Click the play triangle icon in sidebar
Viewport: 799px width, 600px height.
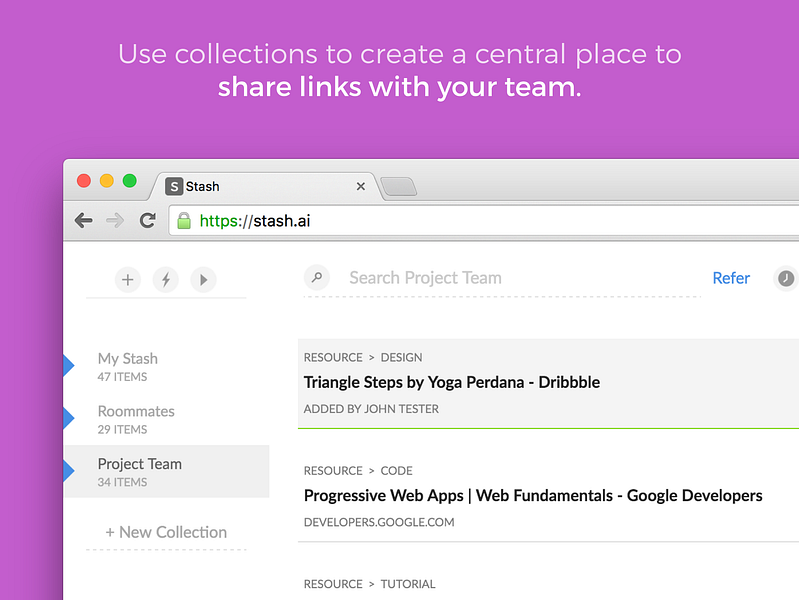(x=203, y=280)
